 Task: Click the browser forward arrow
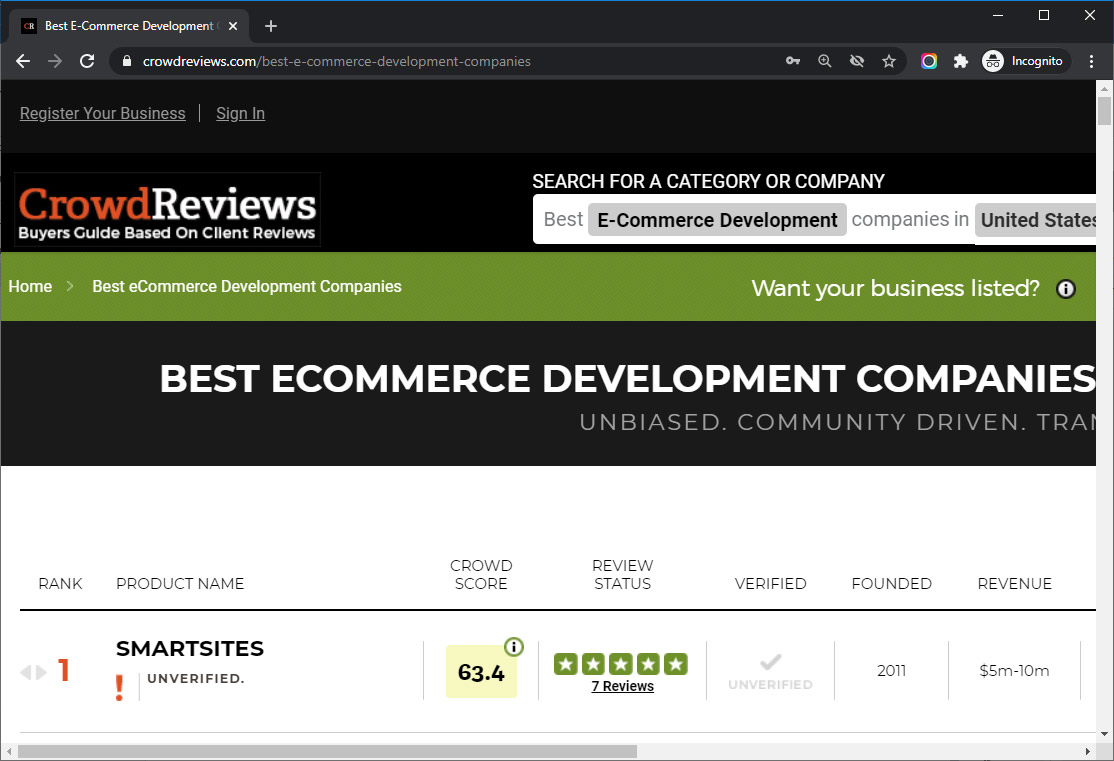coord(55,61)
